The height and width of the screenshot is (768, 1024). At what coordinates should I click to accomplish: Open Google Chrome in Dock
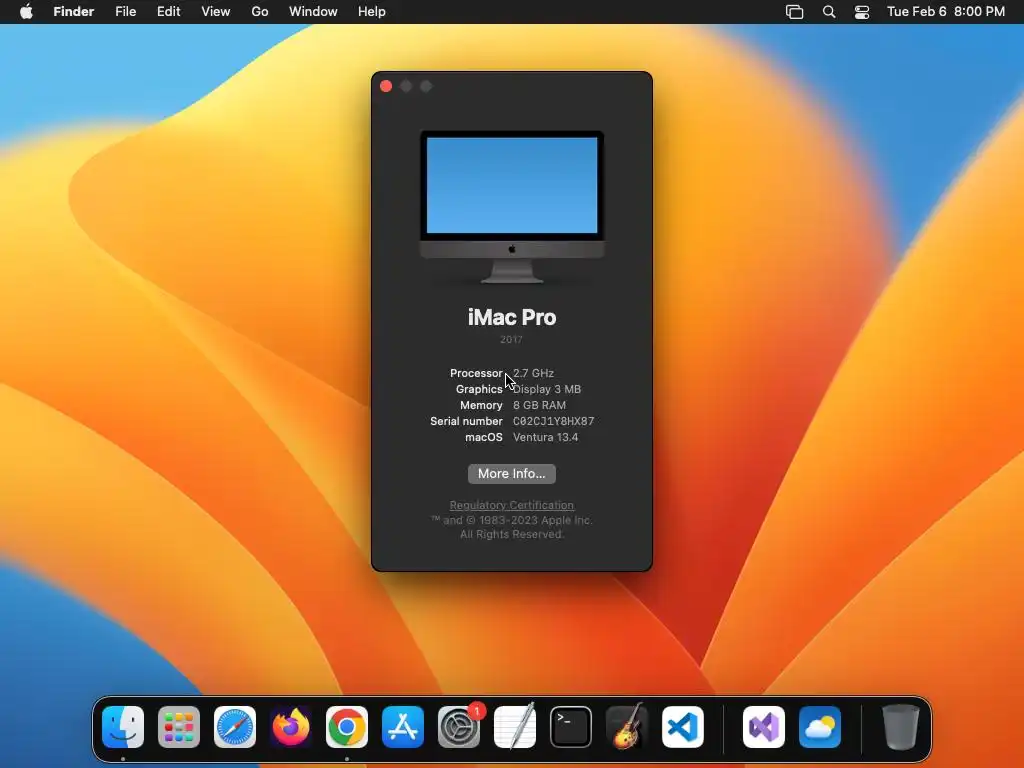click(x=347, y=727)
